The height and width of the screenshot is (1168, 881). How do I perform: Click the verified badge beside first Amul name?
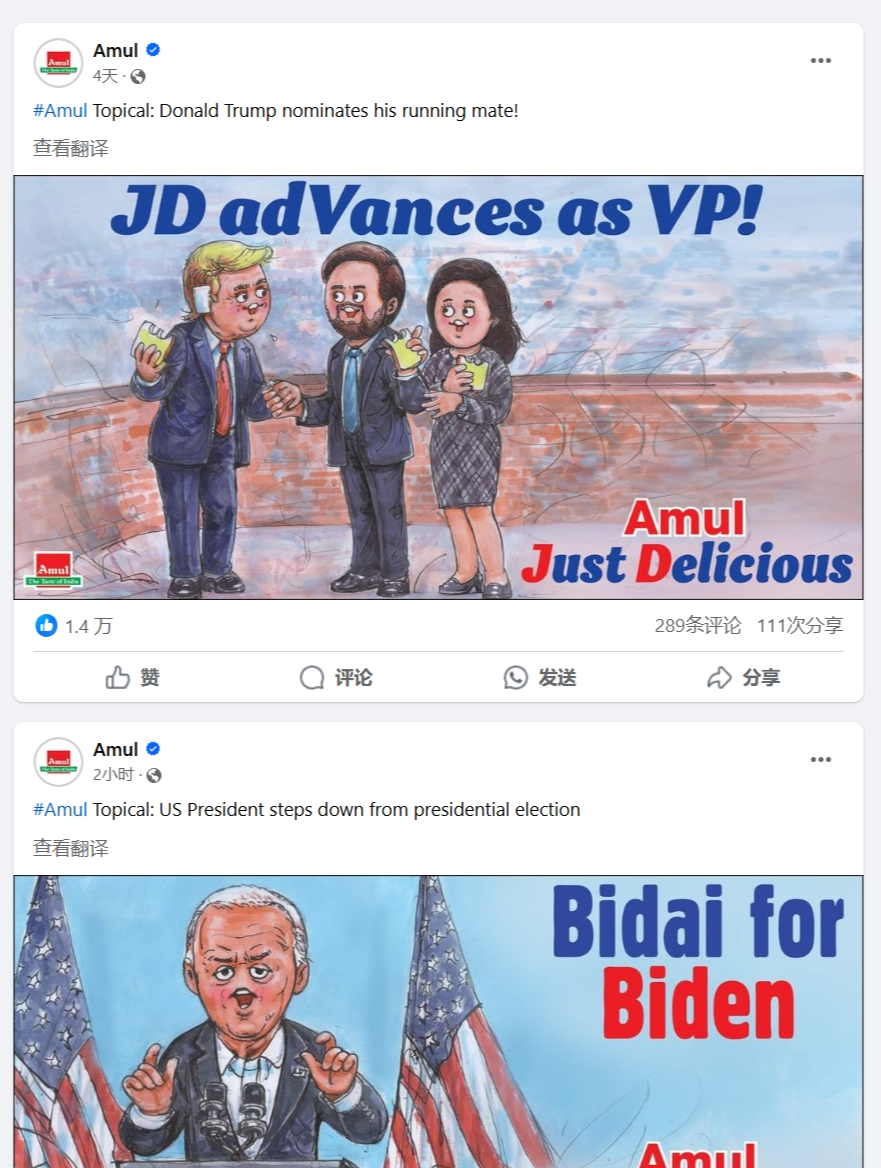(x=153, y=50)
